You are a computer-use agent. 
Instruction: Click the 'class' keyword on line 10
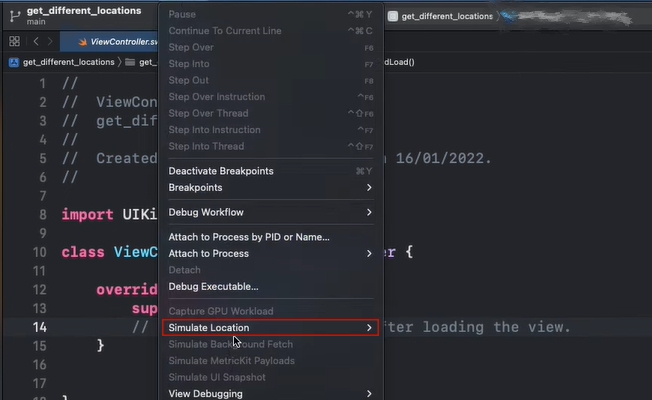point(83,252)
